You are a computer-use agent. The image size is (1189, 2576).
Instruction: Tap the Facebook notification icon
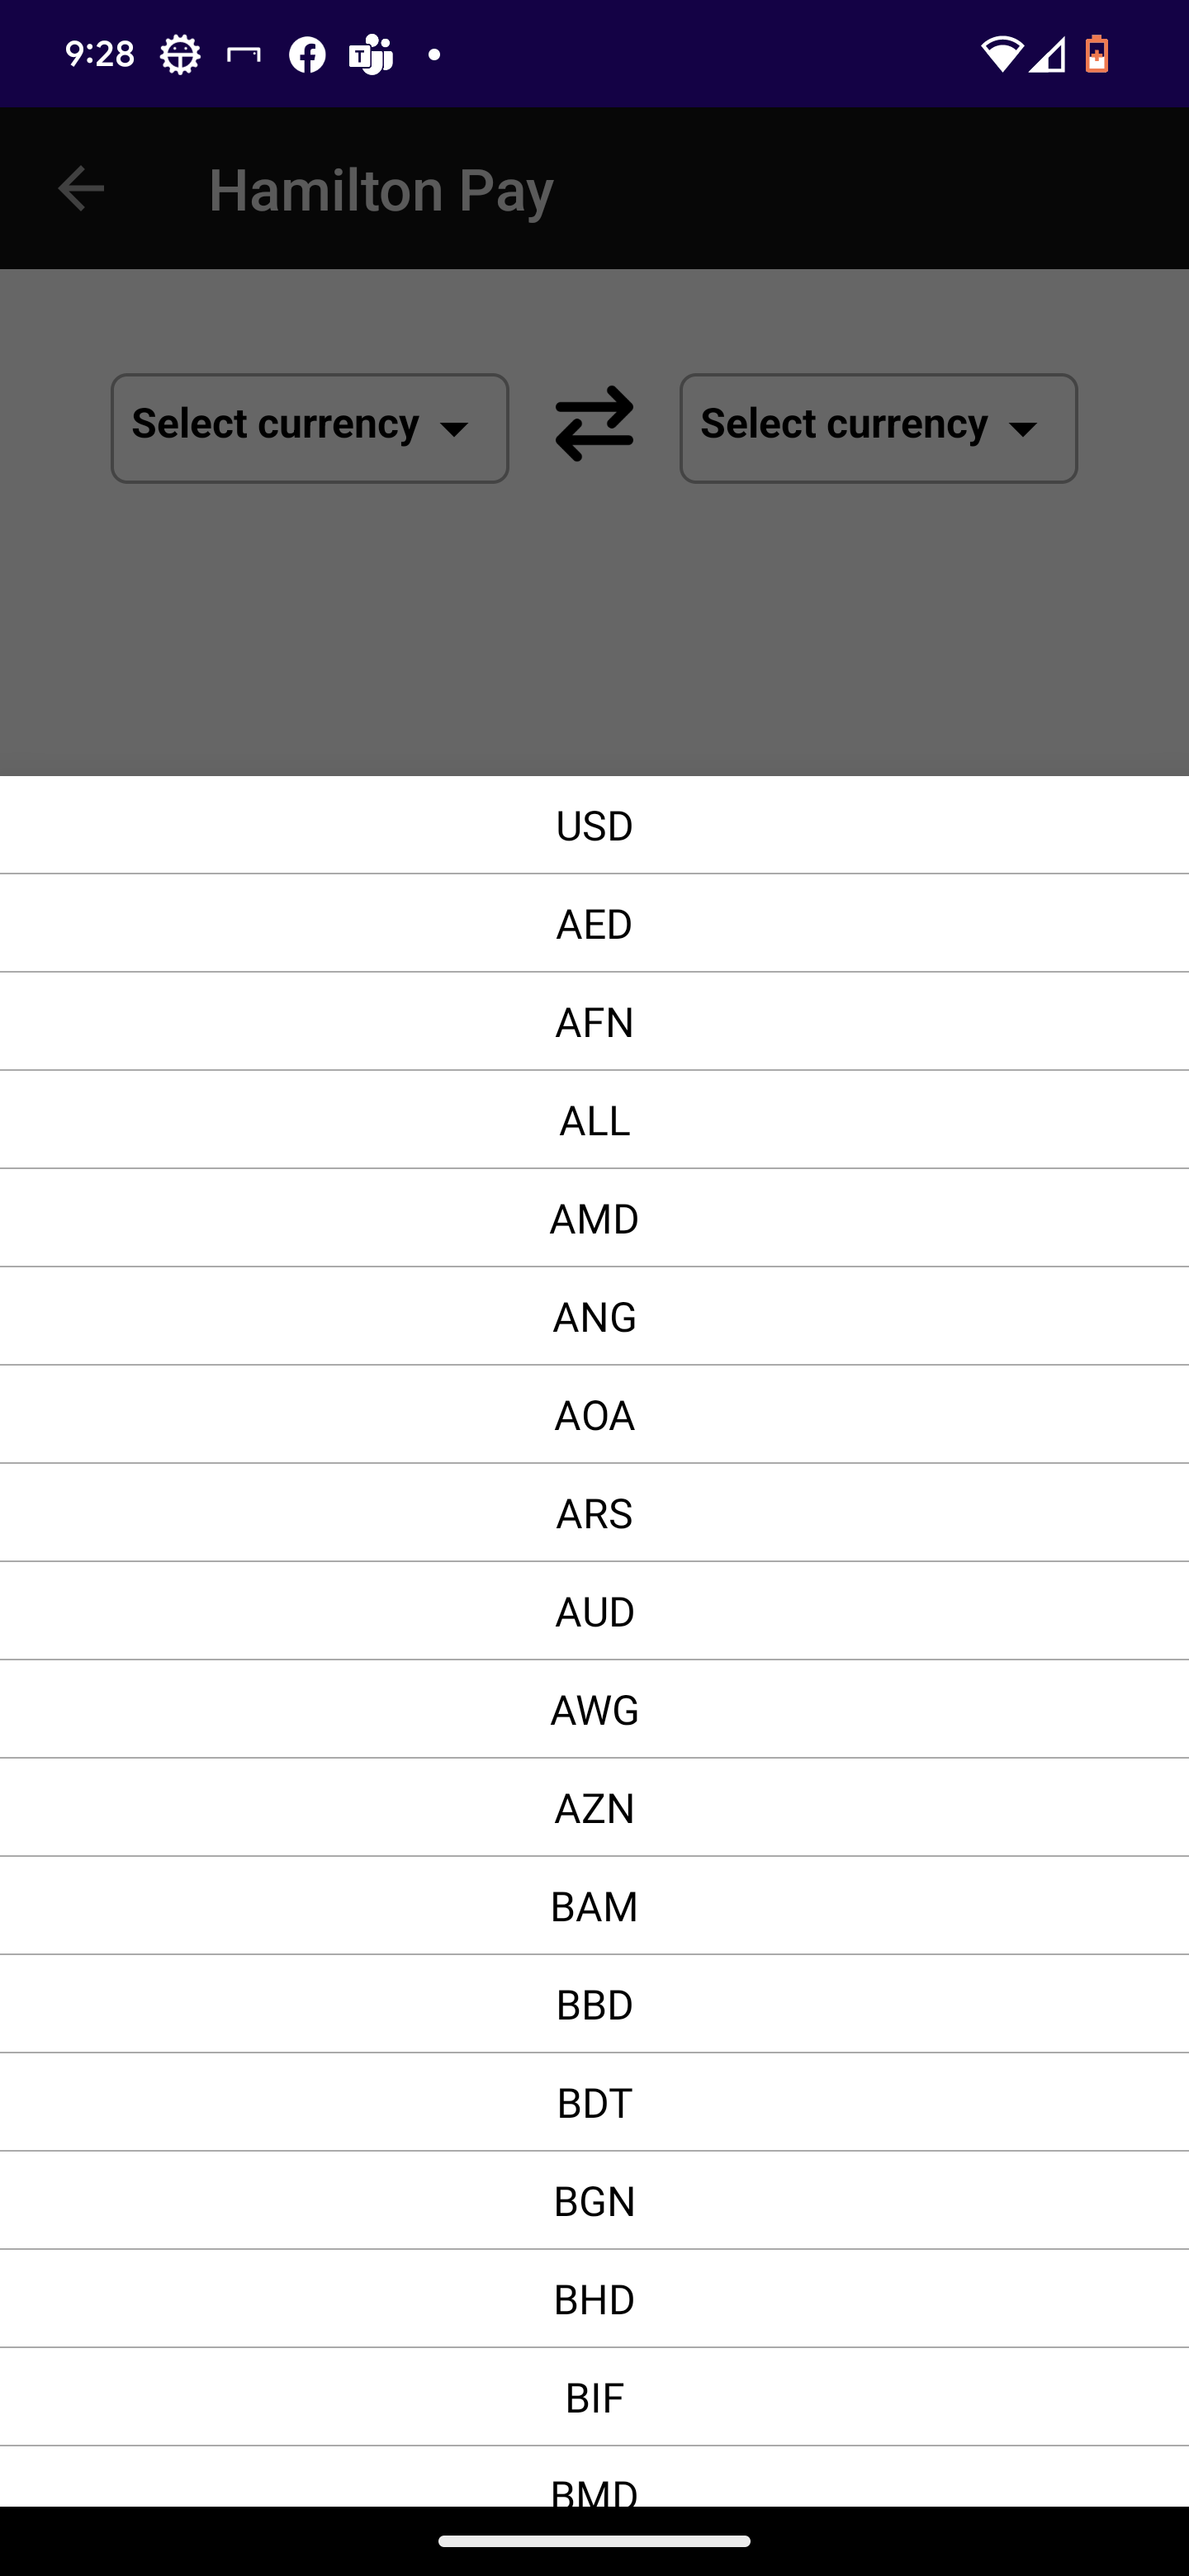click(x=307, y=55)
